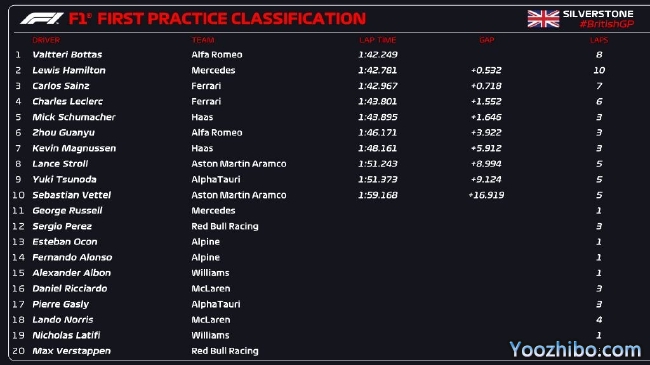Open the #BritishGP hashtag

click(607, 24)
